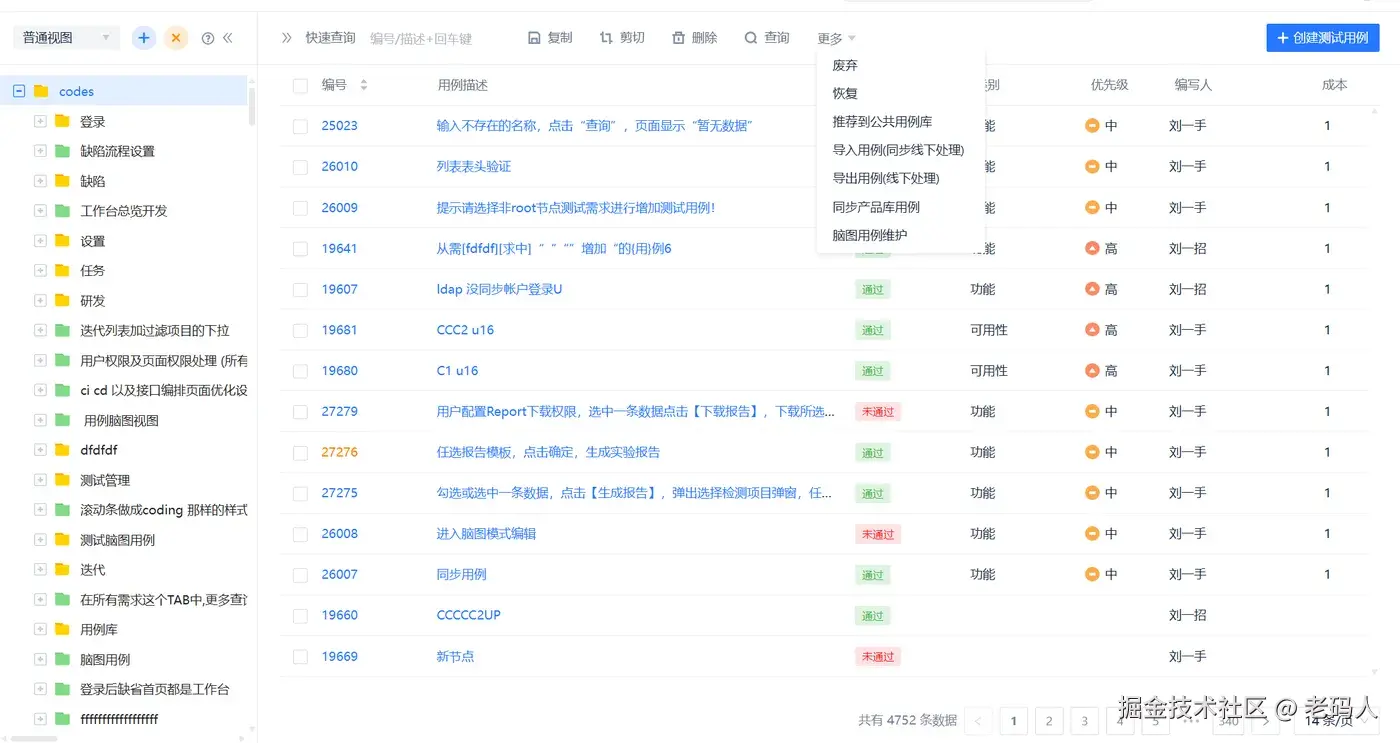Click the 编写人 column header
This screenshot has height=743, width=1400.
click(1193, 85)
